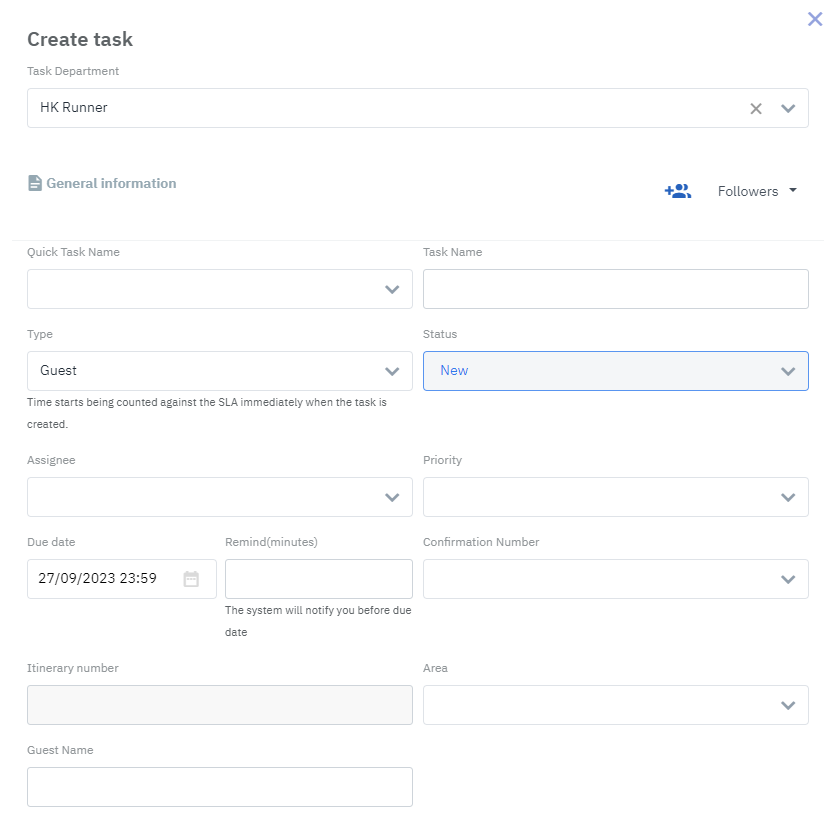Close the Create task dialog
Screen dimensions: 835x821
(x=815, y=18)
